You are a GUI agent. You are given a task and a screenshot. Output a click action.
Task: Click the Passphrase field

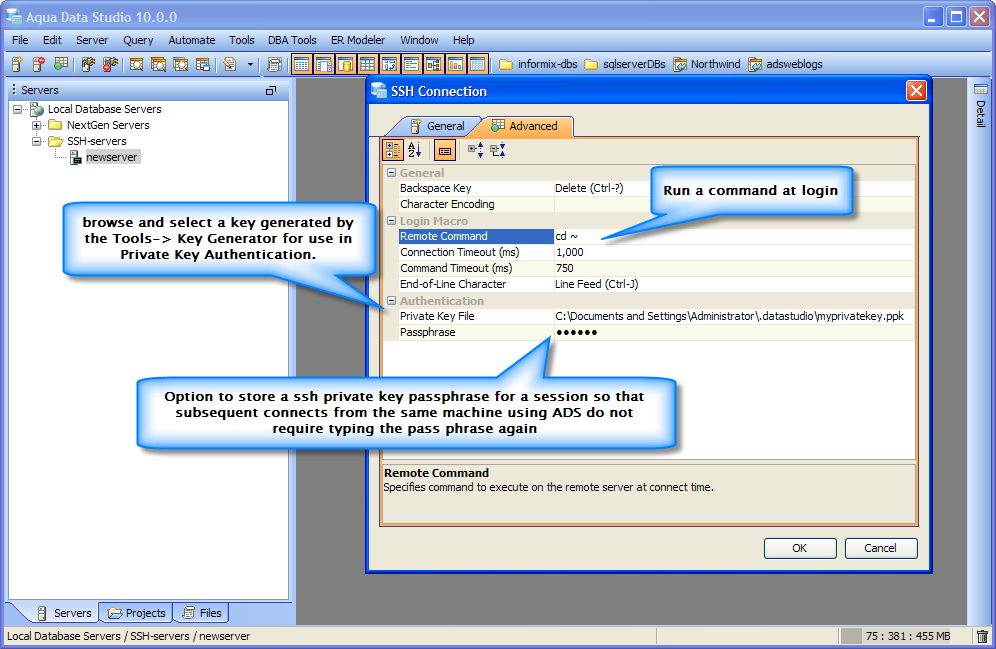point(734,332)
